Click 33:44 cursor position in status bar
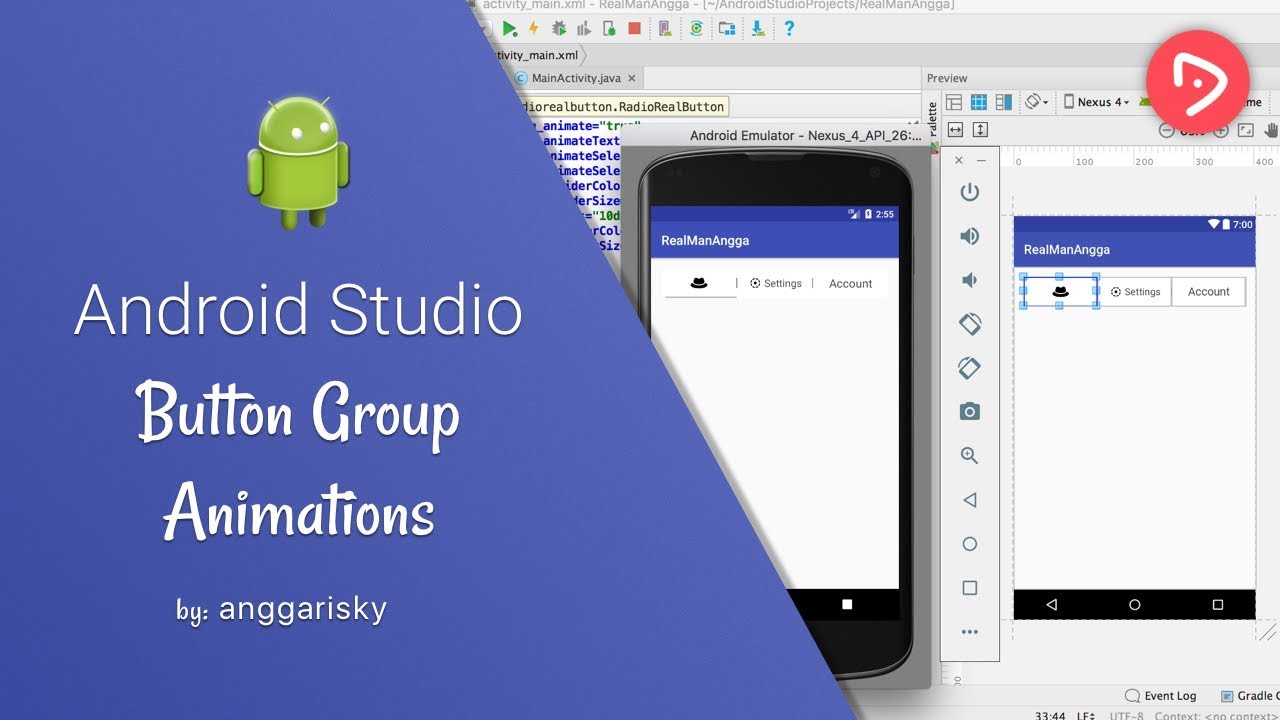This screenshot has height=720, width=1280. point(1050,715)
